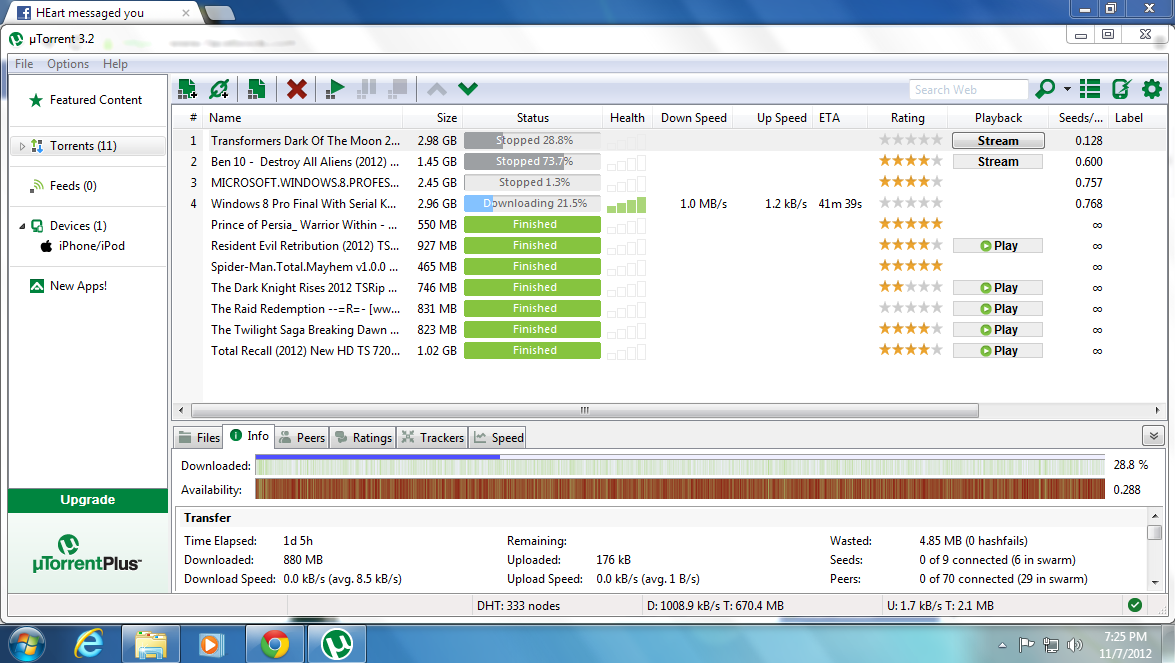
Task: Click the Search Web input field
Action: [968, 90]
